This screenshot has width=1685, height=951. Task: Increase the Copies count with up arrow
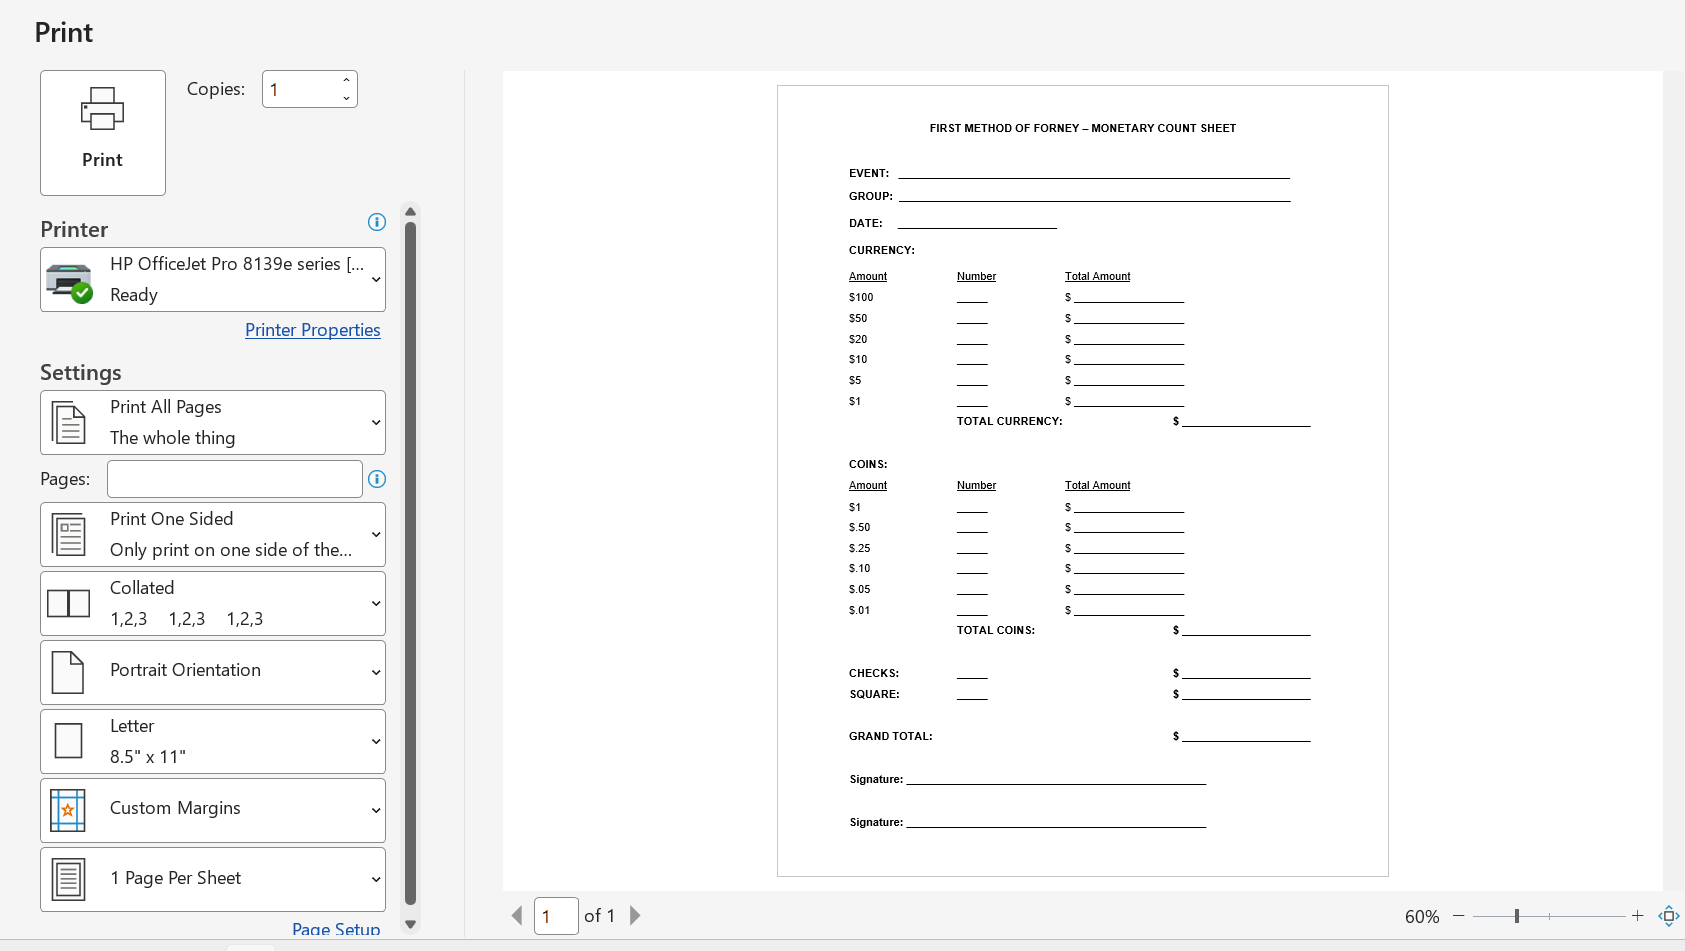point(346,80)
